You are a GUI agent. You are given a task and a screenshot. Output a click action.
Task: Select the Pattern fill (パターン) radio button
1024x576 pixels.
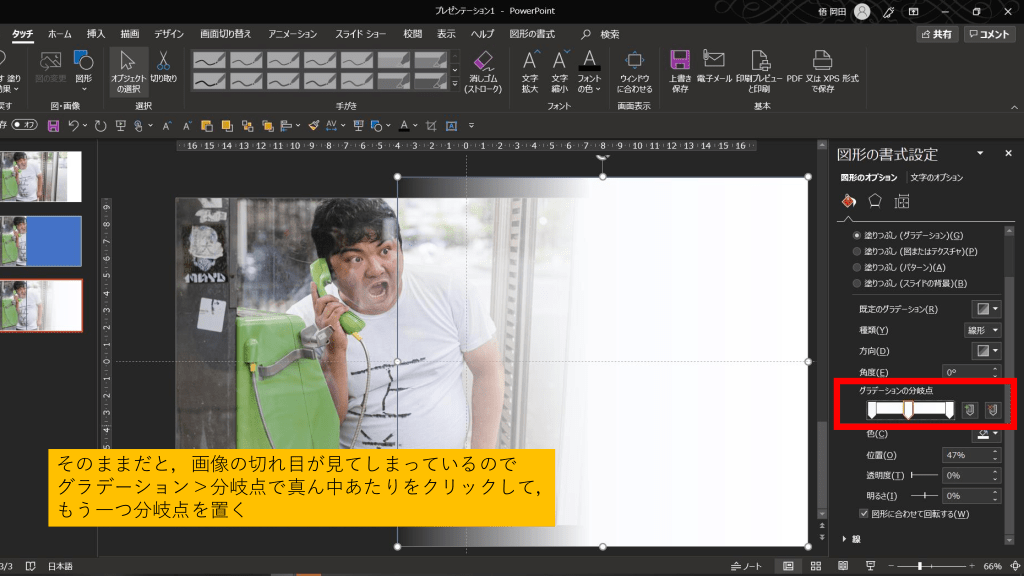[856, 267]
